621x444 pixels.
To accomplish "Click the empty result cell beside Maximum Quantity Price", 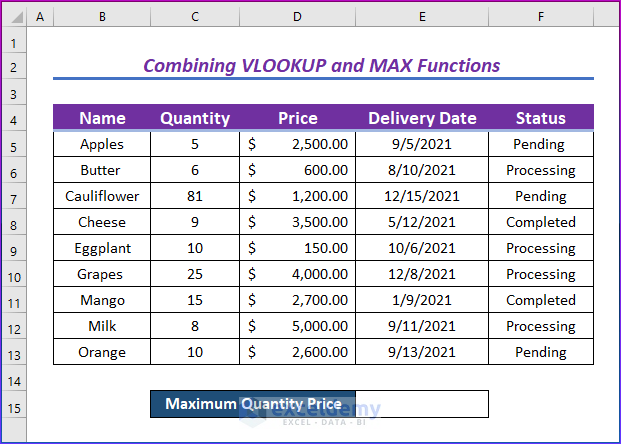I will pyautogui.click(x=422, y=404).
